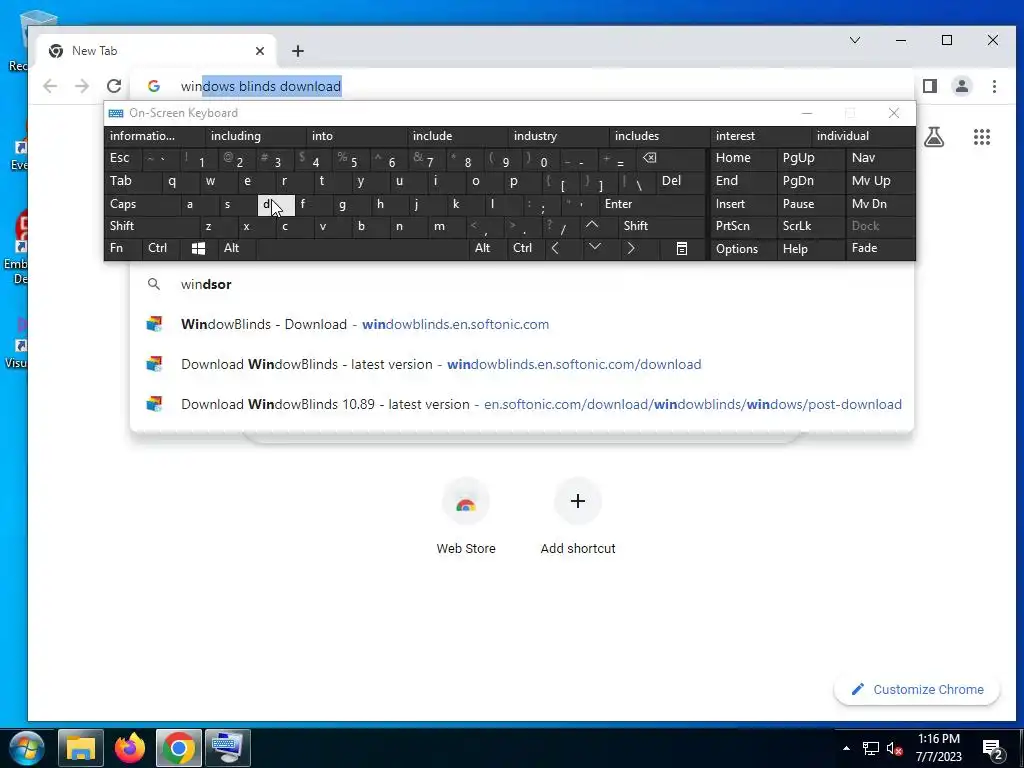Tap the Windows logo key on keyboard

[x=199, y=248]
